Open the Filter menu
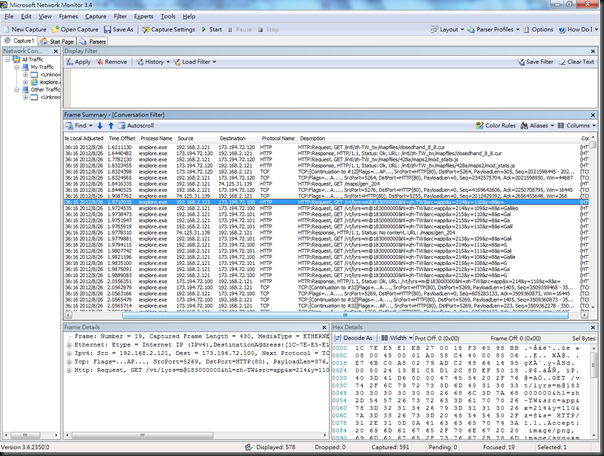This screenshot has width=604, height=456. [x=120, y=17]
